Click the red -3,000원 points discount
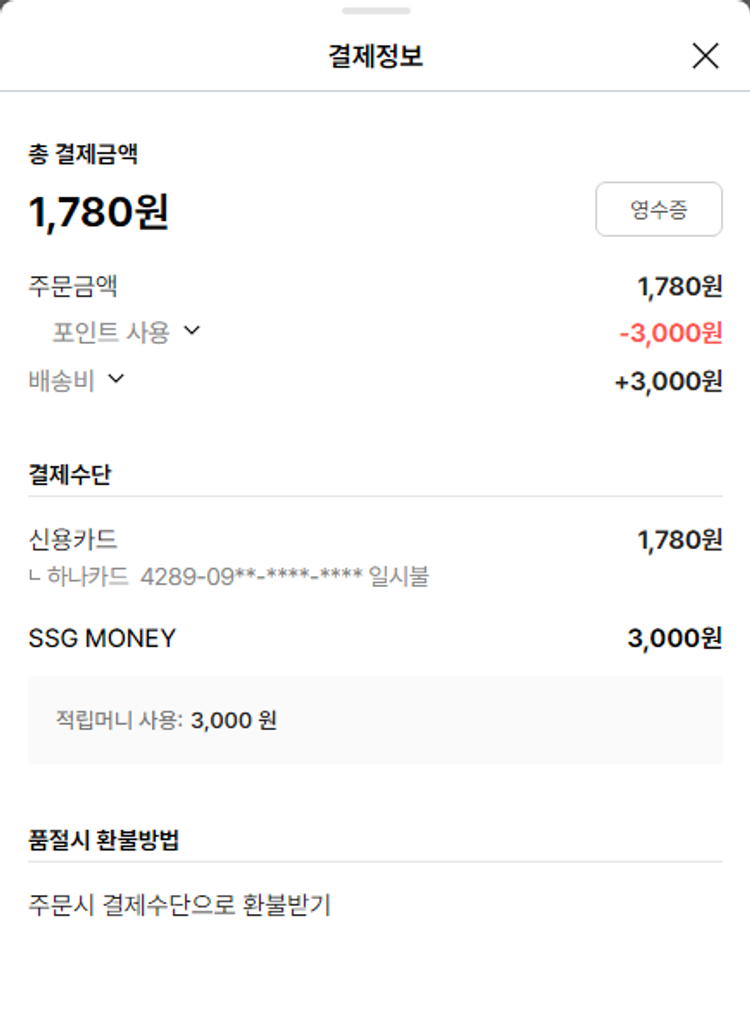 coord(670,333)
